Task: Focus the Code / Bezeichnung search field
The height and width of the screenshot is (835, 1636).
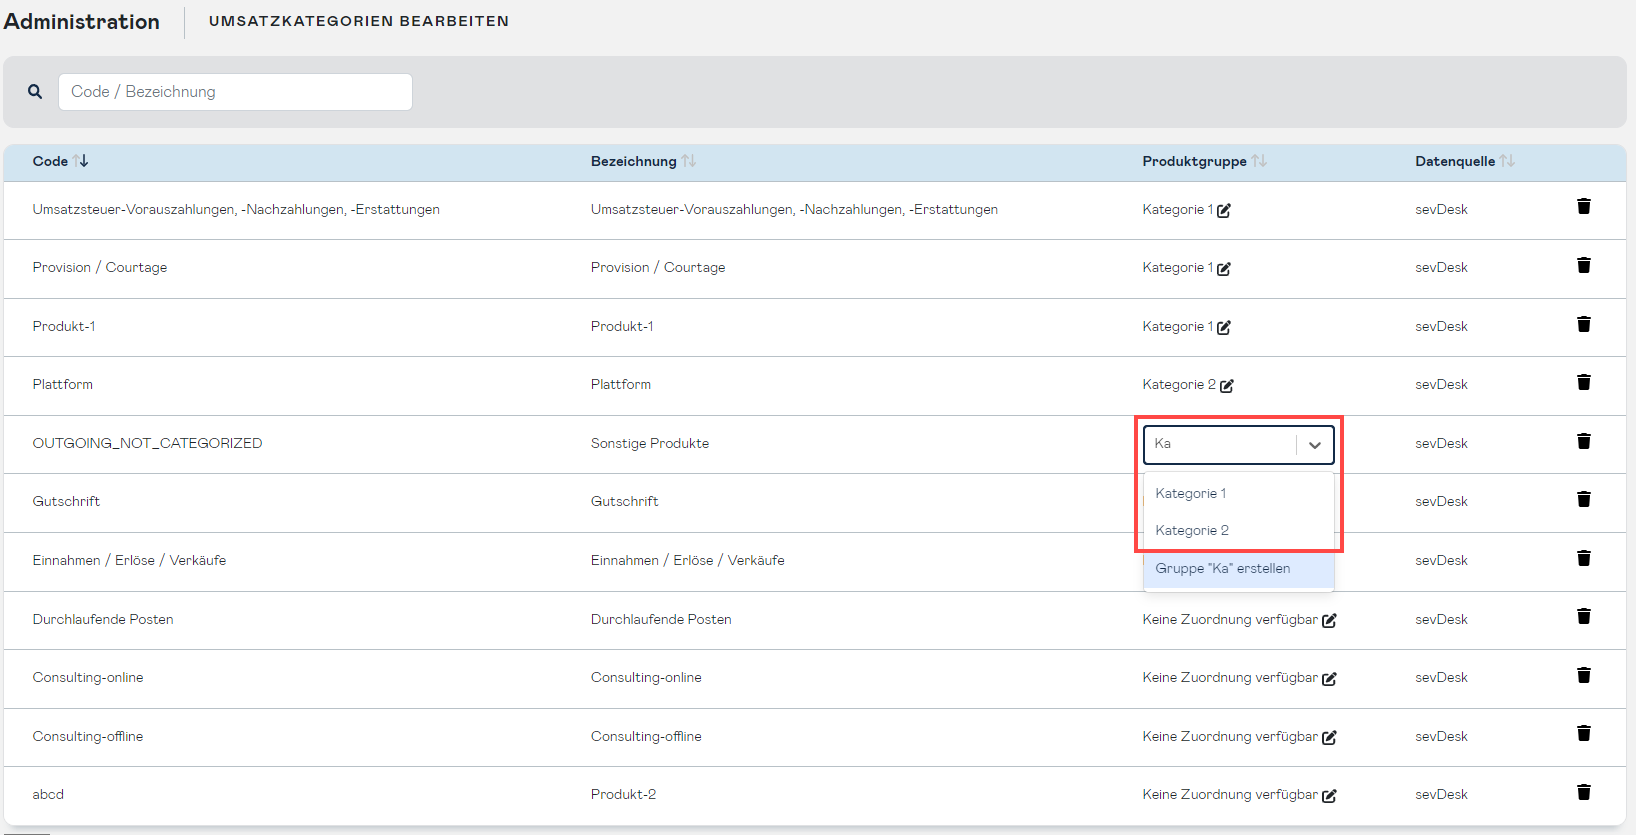Action: 235,92
